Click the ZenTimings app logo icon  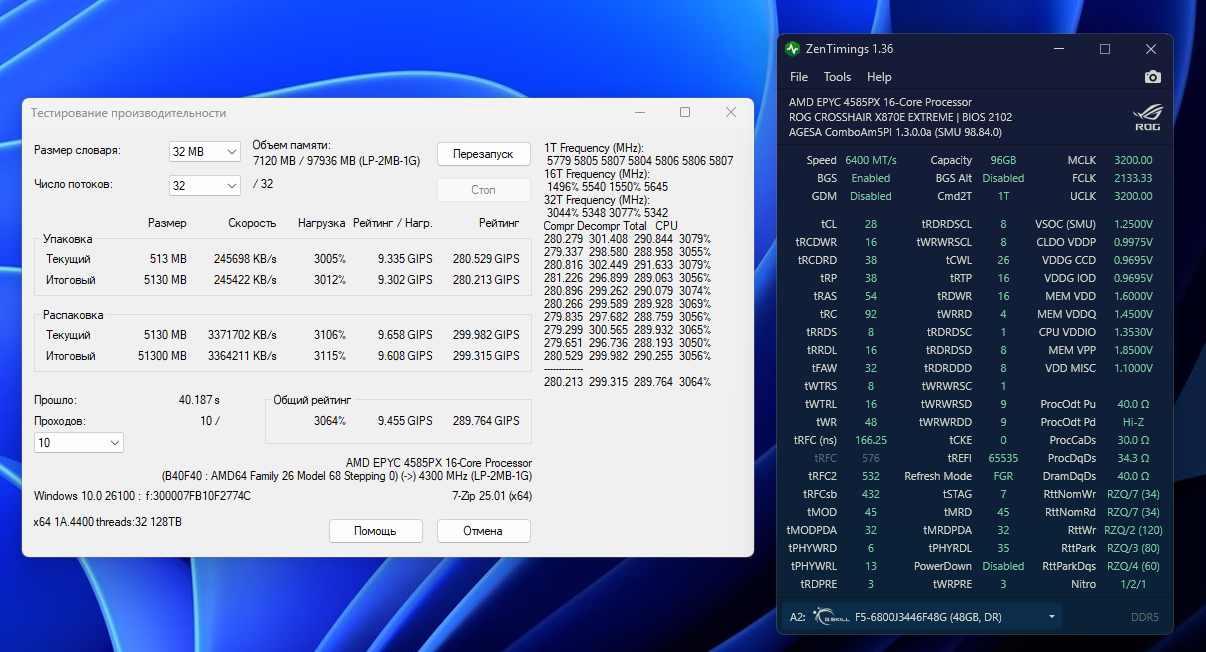click(x=793, y=49)
